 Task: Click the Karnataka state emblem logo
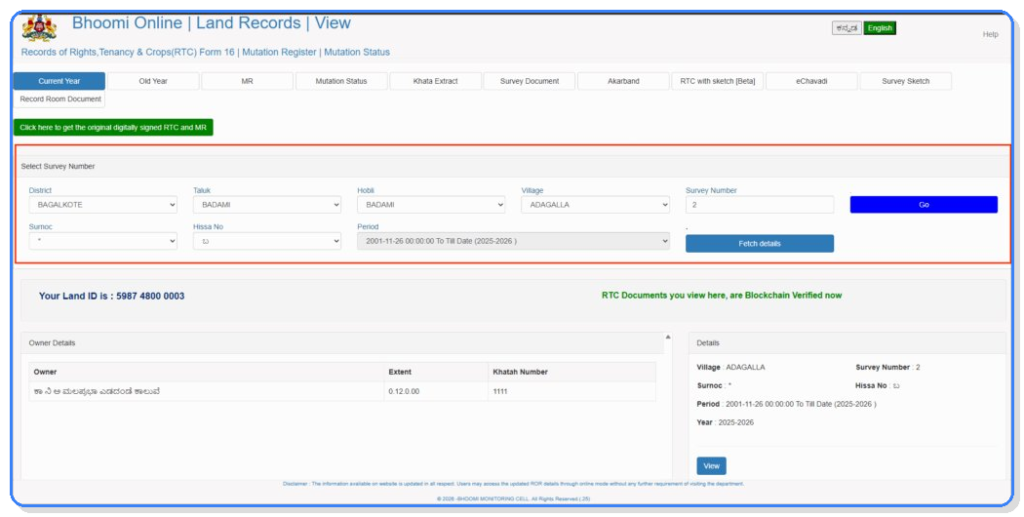(x=39, y=27)
